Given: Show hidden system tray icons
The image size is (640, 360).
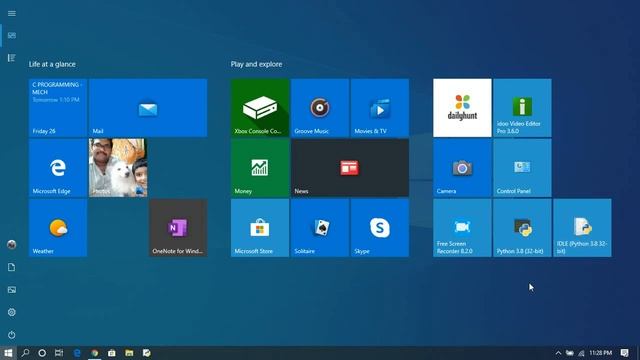Looking at the screenshot, I should 558,353.
